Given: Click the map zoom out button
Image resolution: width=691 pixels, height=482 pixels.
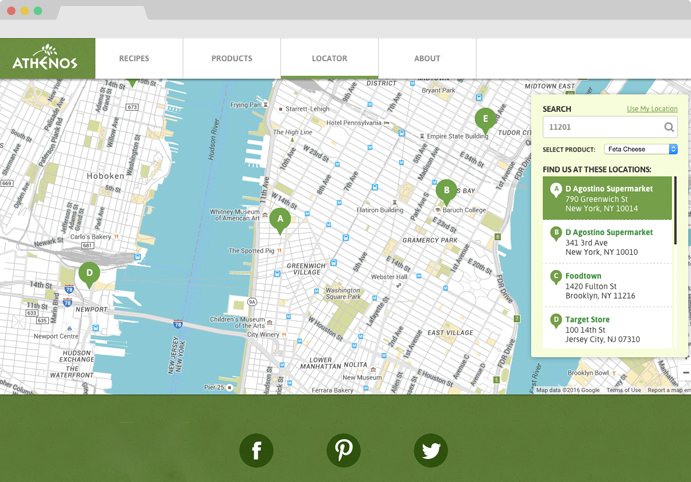Looking at the screenshot, I should click(686, 373).
